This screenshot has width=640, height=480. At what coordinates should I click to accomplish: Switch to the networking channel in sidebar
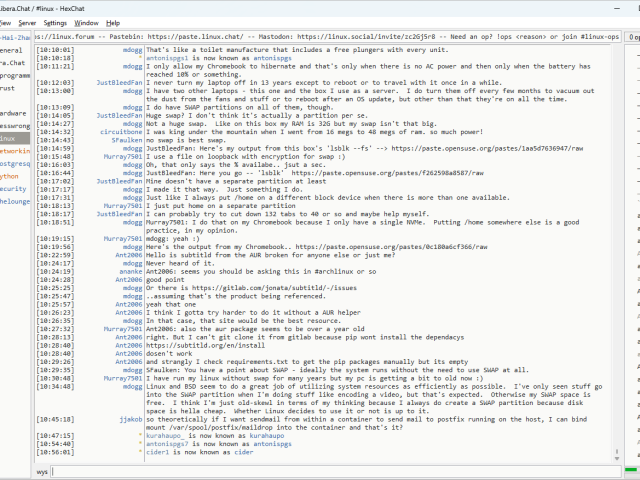14,150
